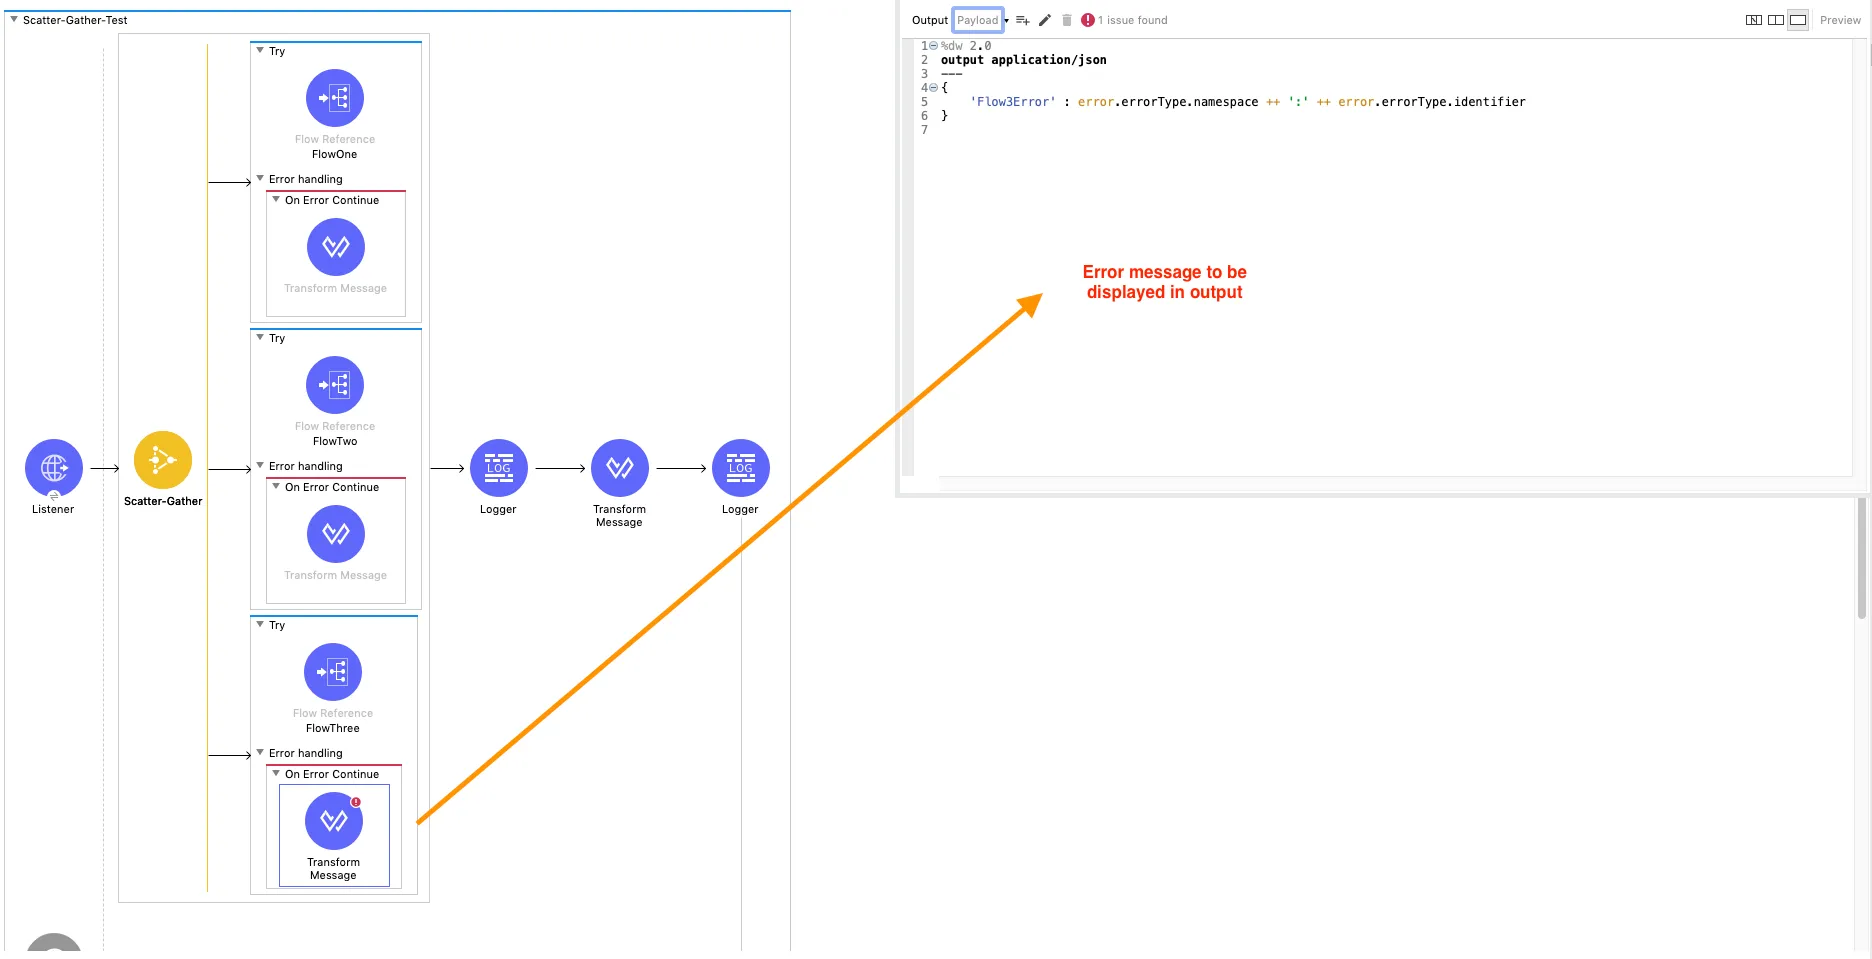The width and height of the screenshot is (1872, 959).
Task: Select the last Logger at the flow's end
Action: click(x=741, y=467)
